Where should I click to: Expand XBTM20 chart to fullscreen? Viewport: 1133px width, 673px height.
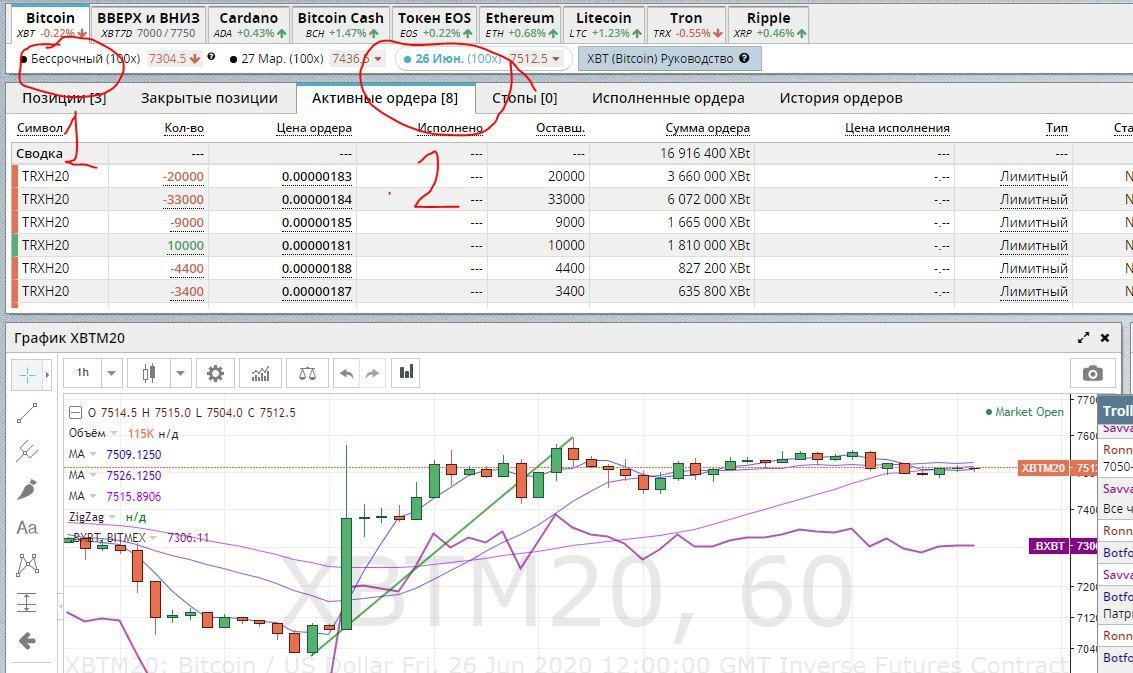[1083, 338]
